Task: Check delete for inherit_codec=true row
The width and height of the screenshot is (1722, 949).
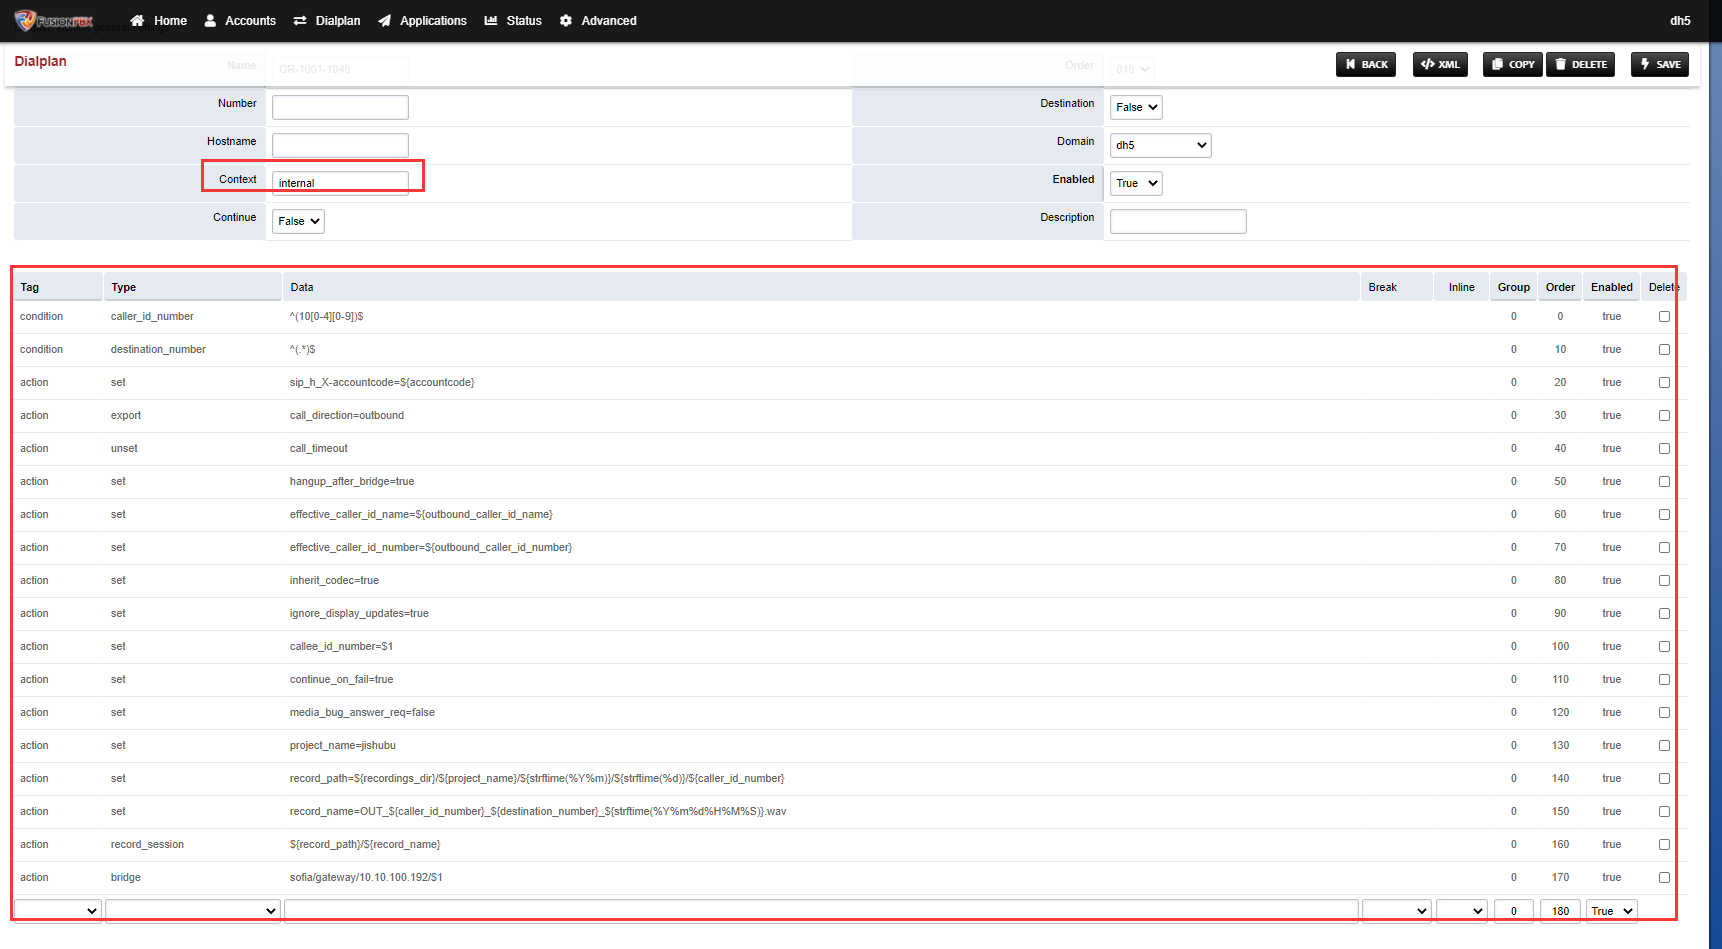Action: [1664, 581]
